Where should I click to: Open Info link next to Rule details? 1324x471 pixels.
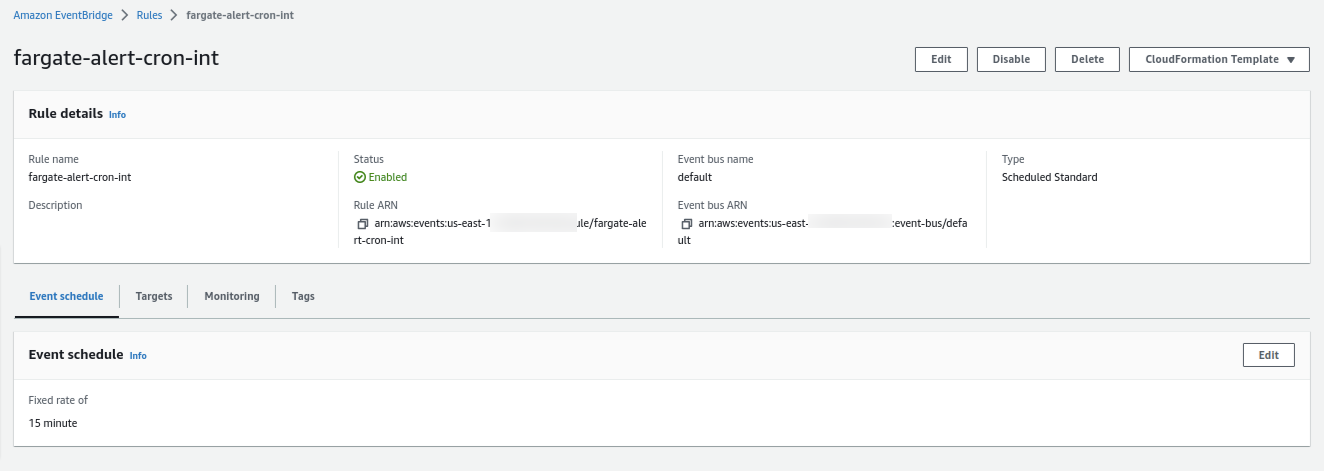pyautogui.click(x=117, y=115)
